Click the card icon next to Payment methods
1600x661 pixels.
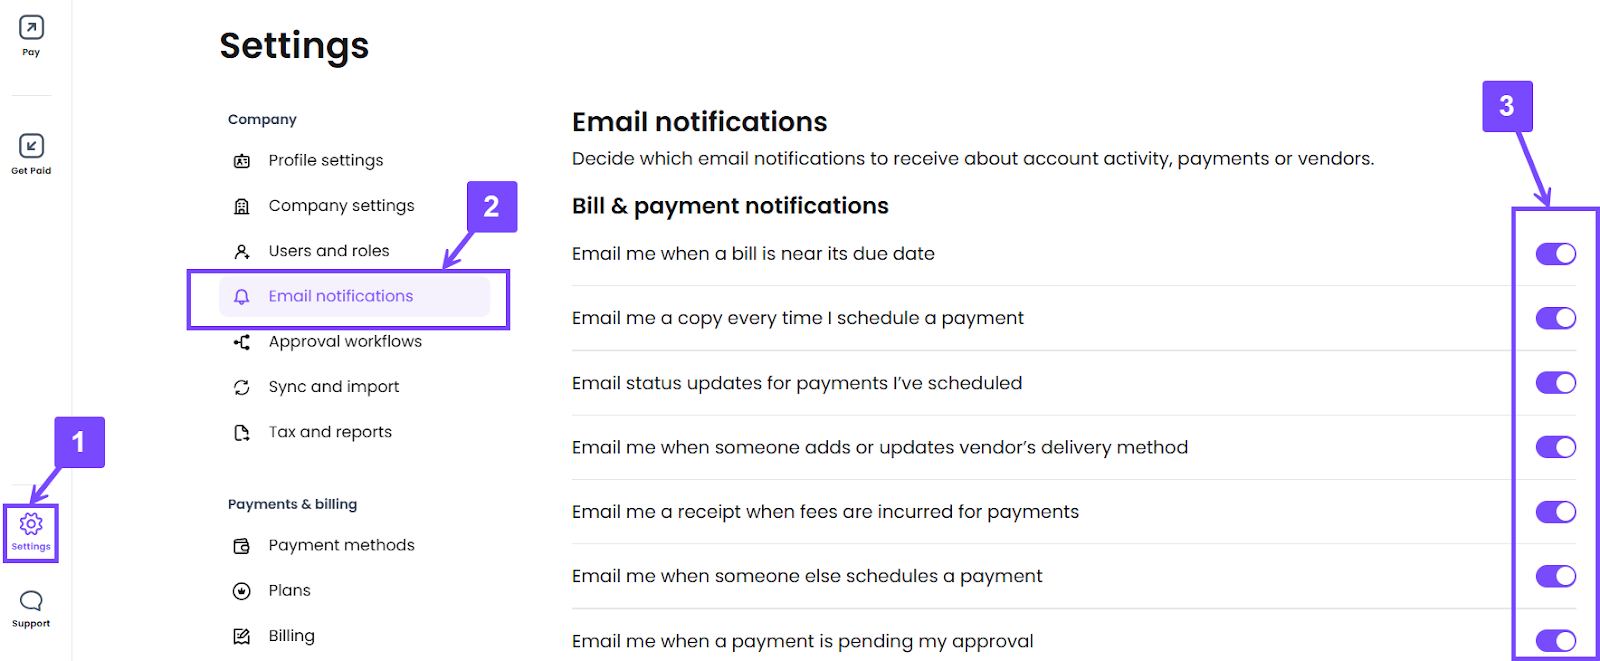point(241,545)
